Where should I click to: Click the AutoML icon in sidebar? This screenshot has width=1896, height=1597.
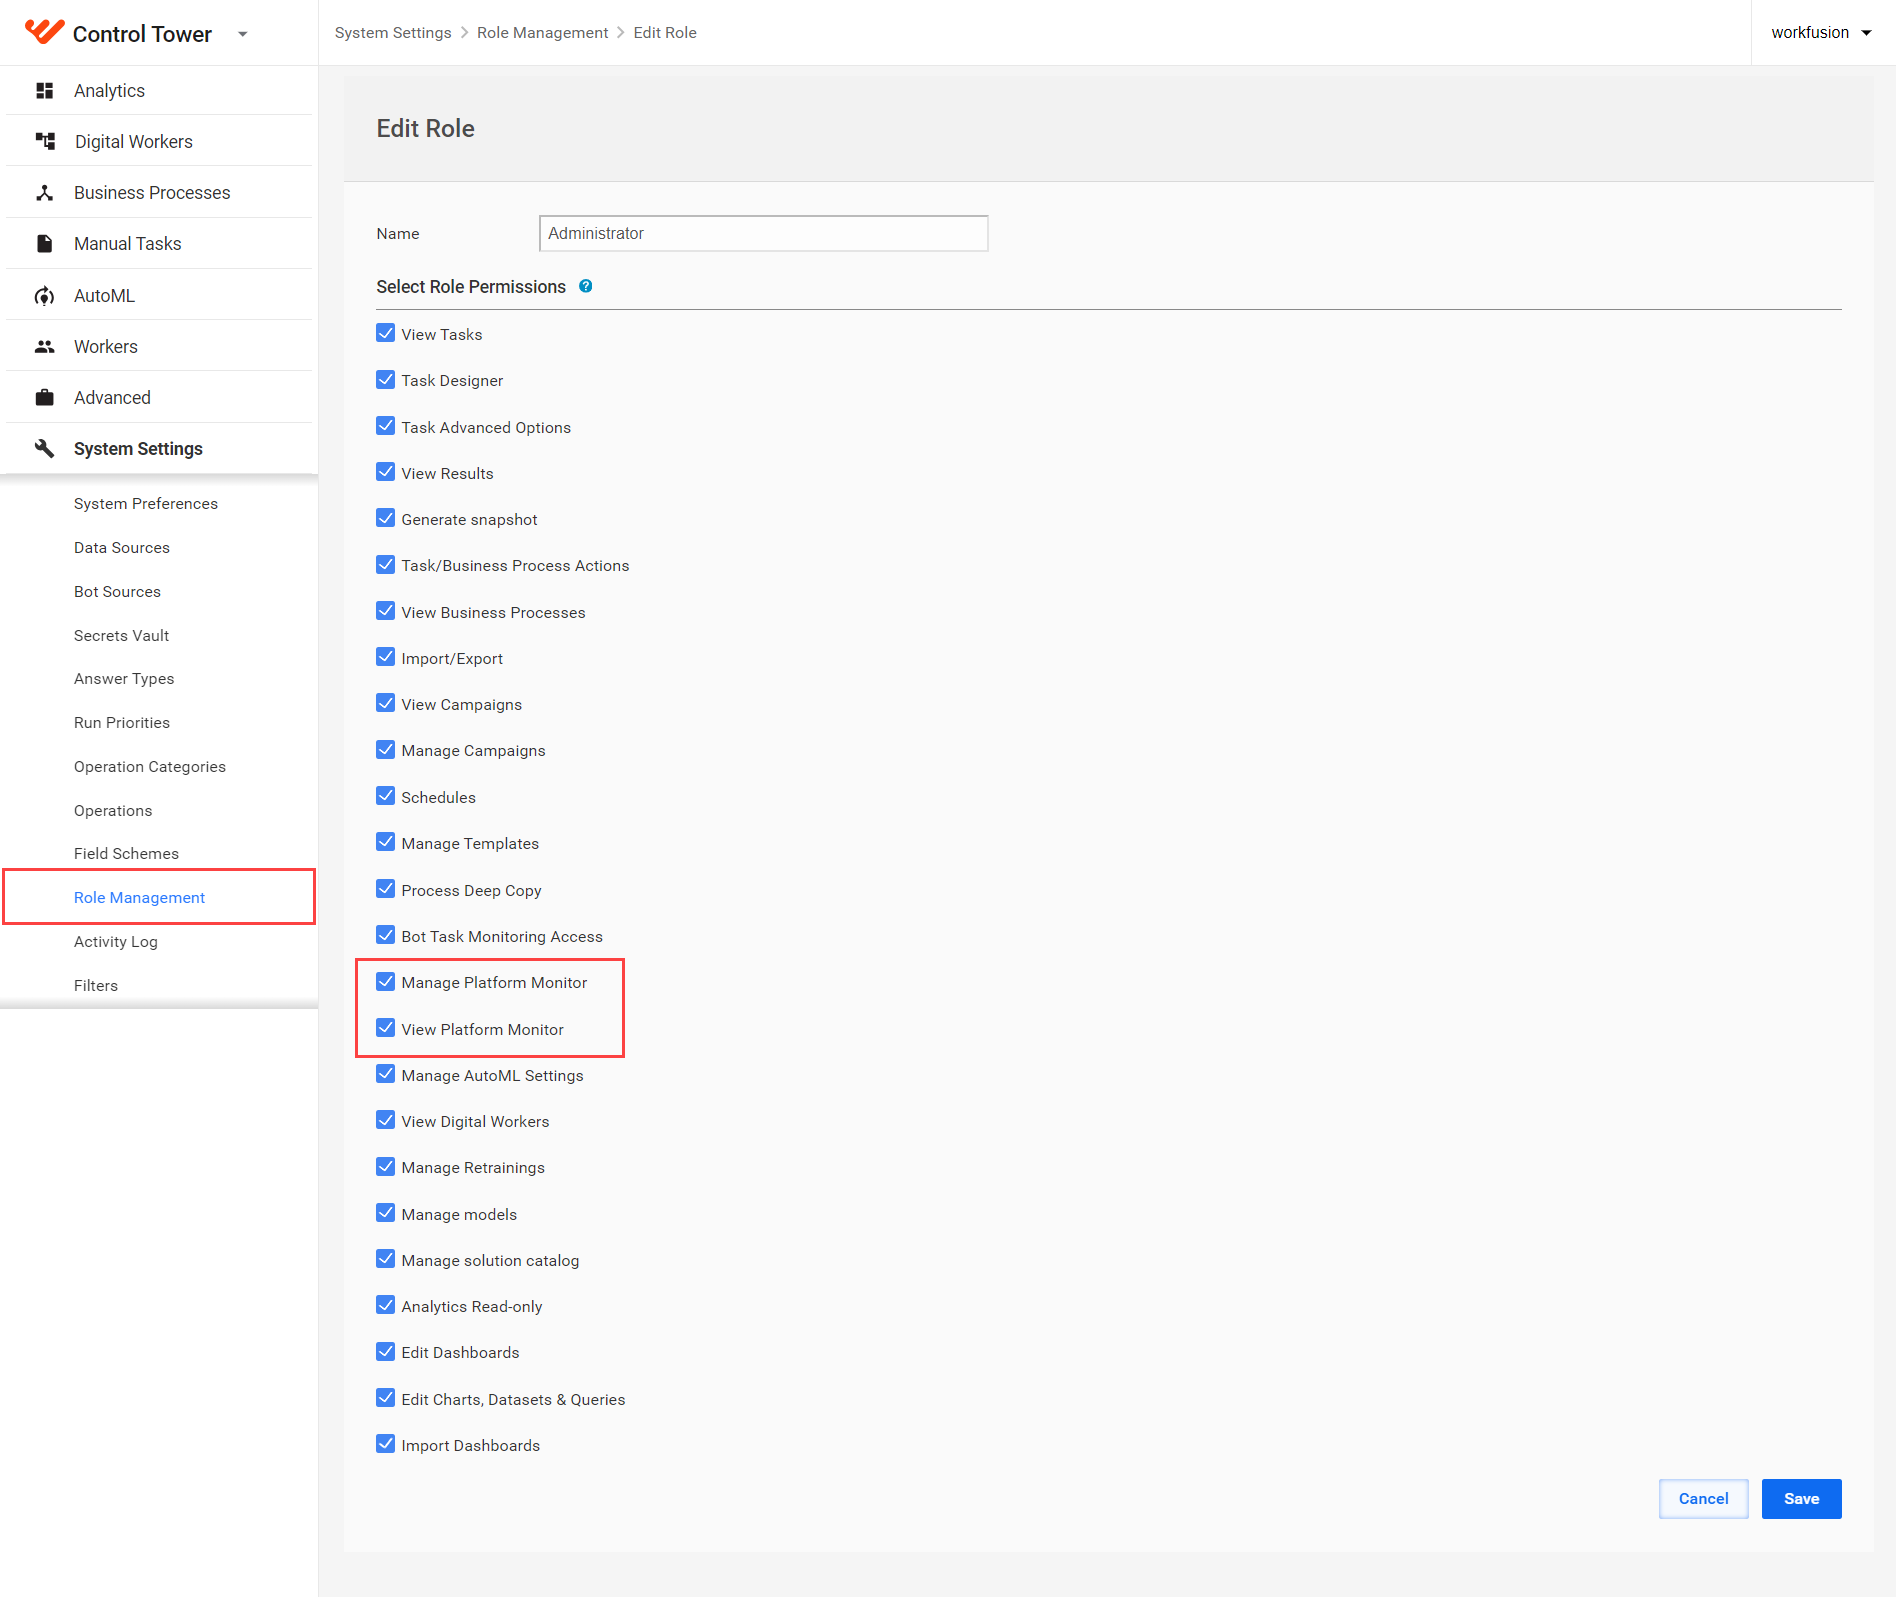click(44, 296)
